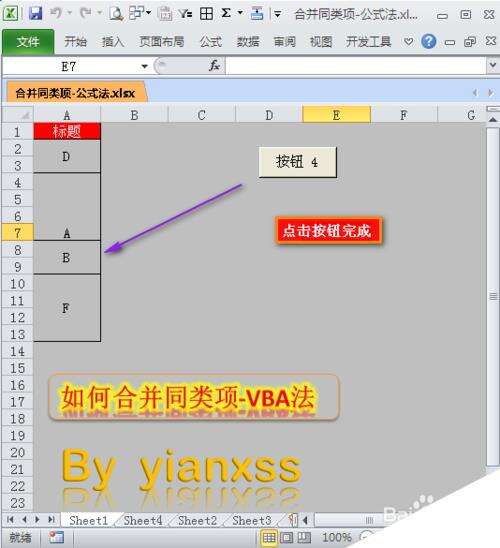
Task: Click the macro record icon in status bar
Action: [56, 537]
